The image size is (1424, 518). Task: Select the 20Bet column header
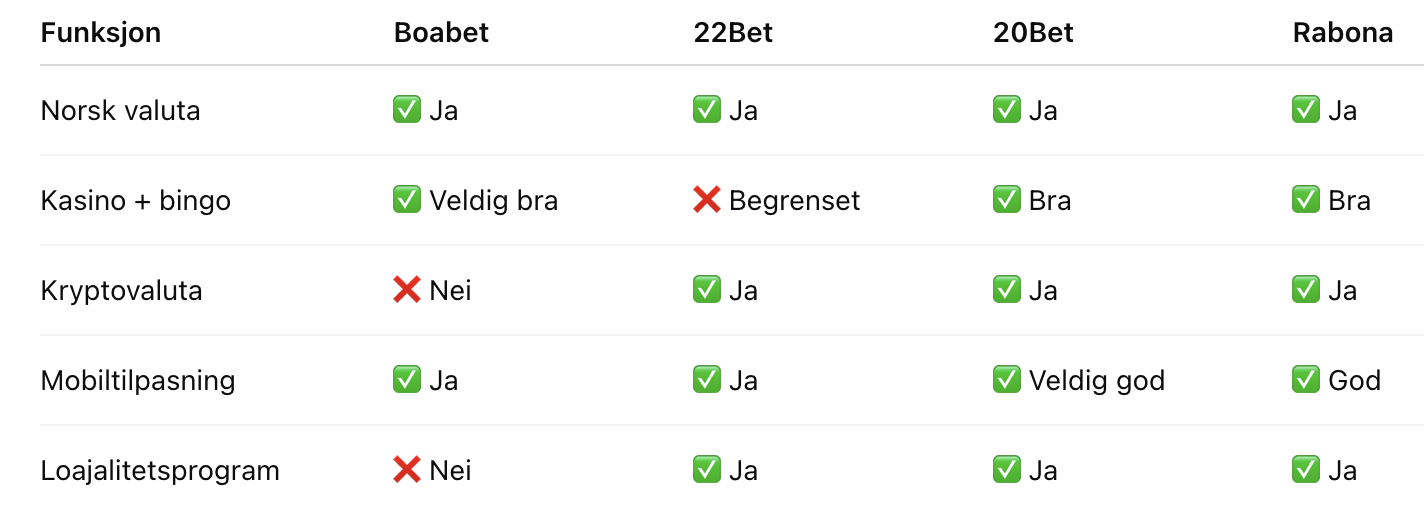(1033, 33)
